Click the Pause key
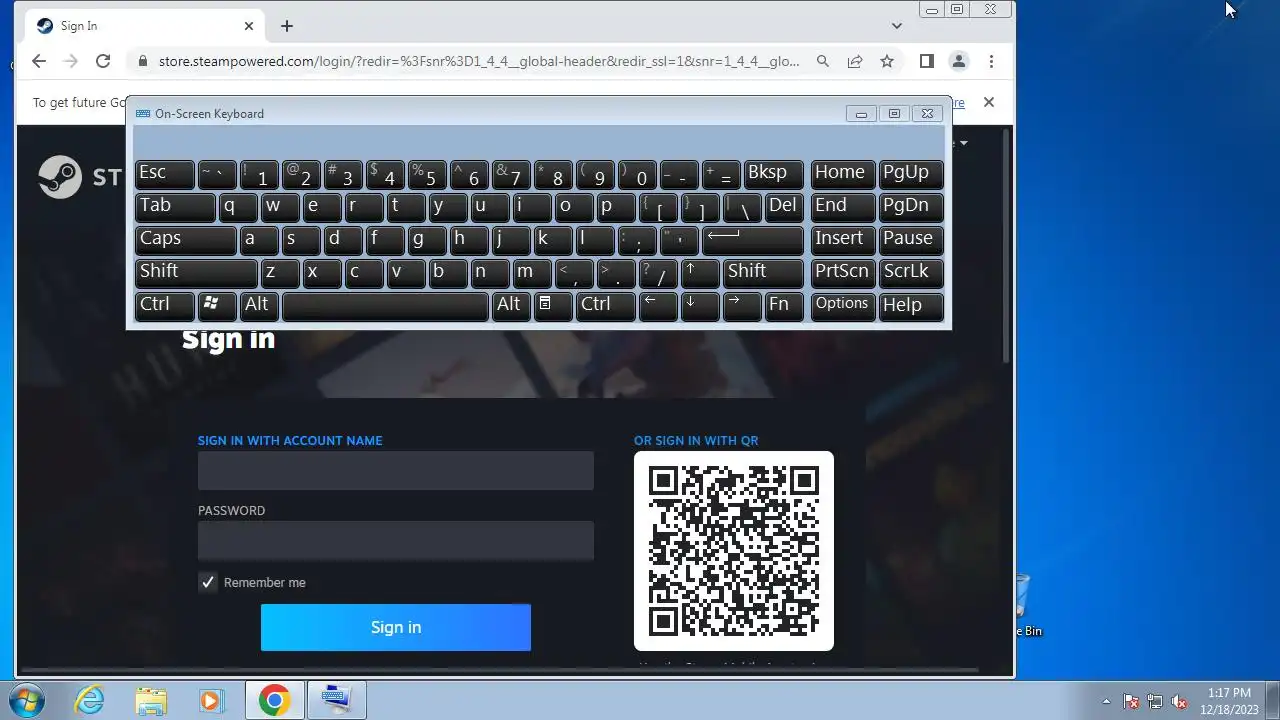1280x720 pixels. click(x=911, y=239)
